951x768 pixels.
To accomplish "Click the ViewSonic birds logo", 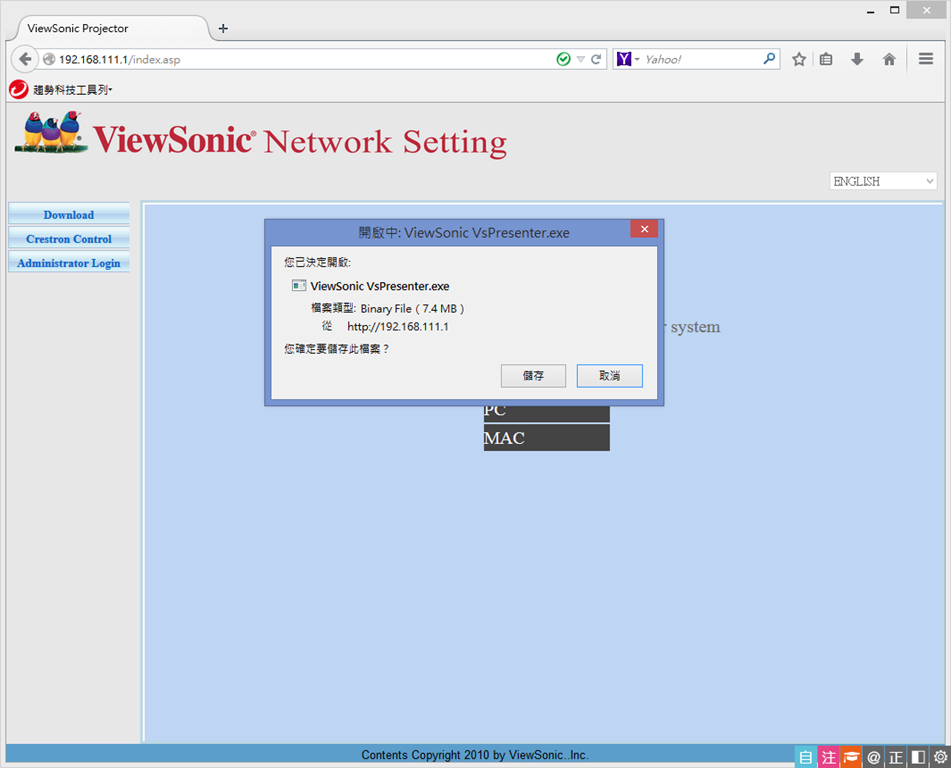I will 51,132.
